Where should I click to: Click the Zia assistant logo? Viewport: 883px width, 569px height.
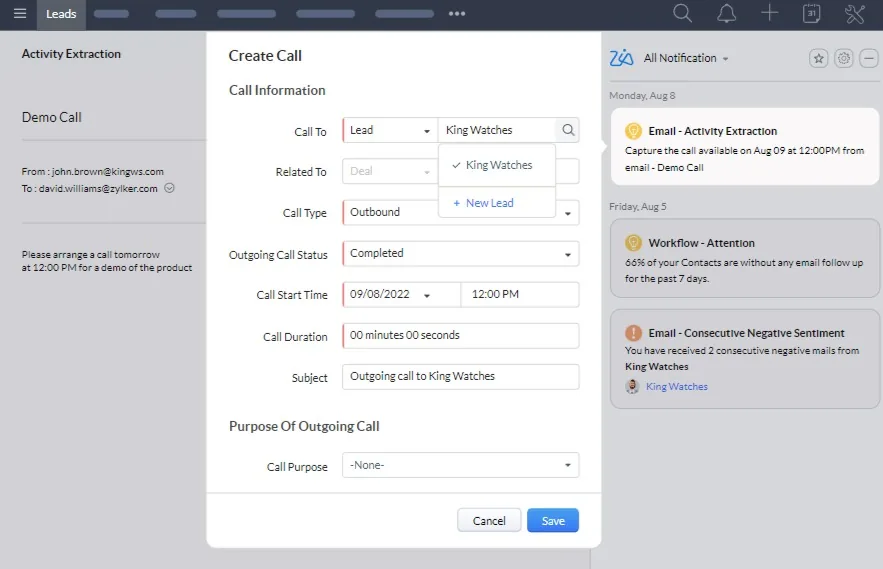point(622,57)
